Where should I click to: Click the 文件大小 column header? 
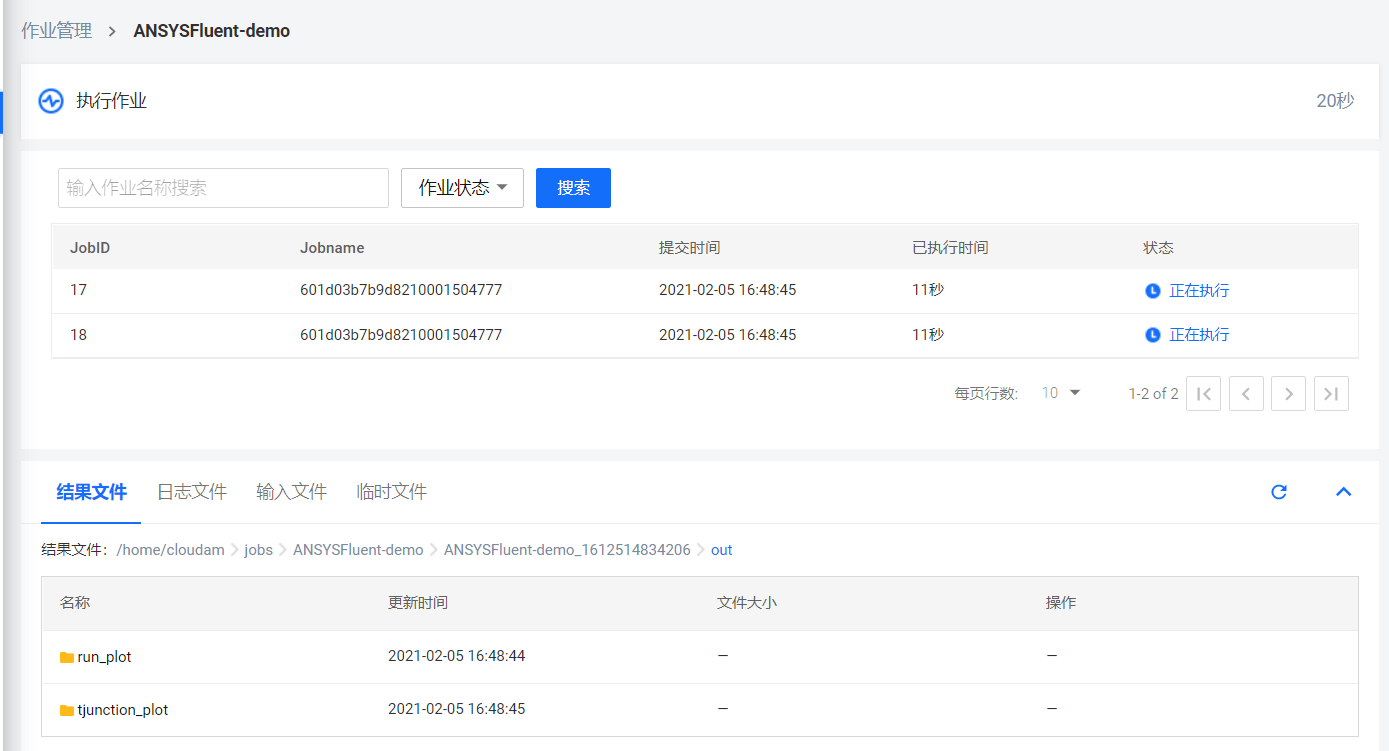pyautogui.click(x=747, y=603)
